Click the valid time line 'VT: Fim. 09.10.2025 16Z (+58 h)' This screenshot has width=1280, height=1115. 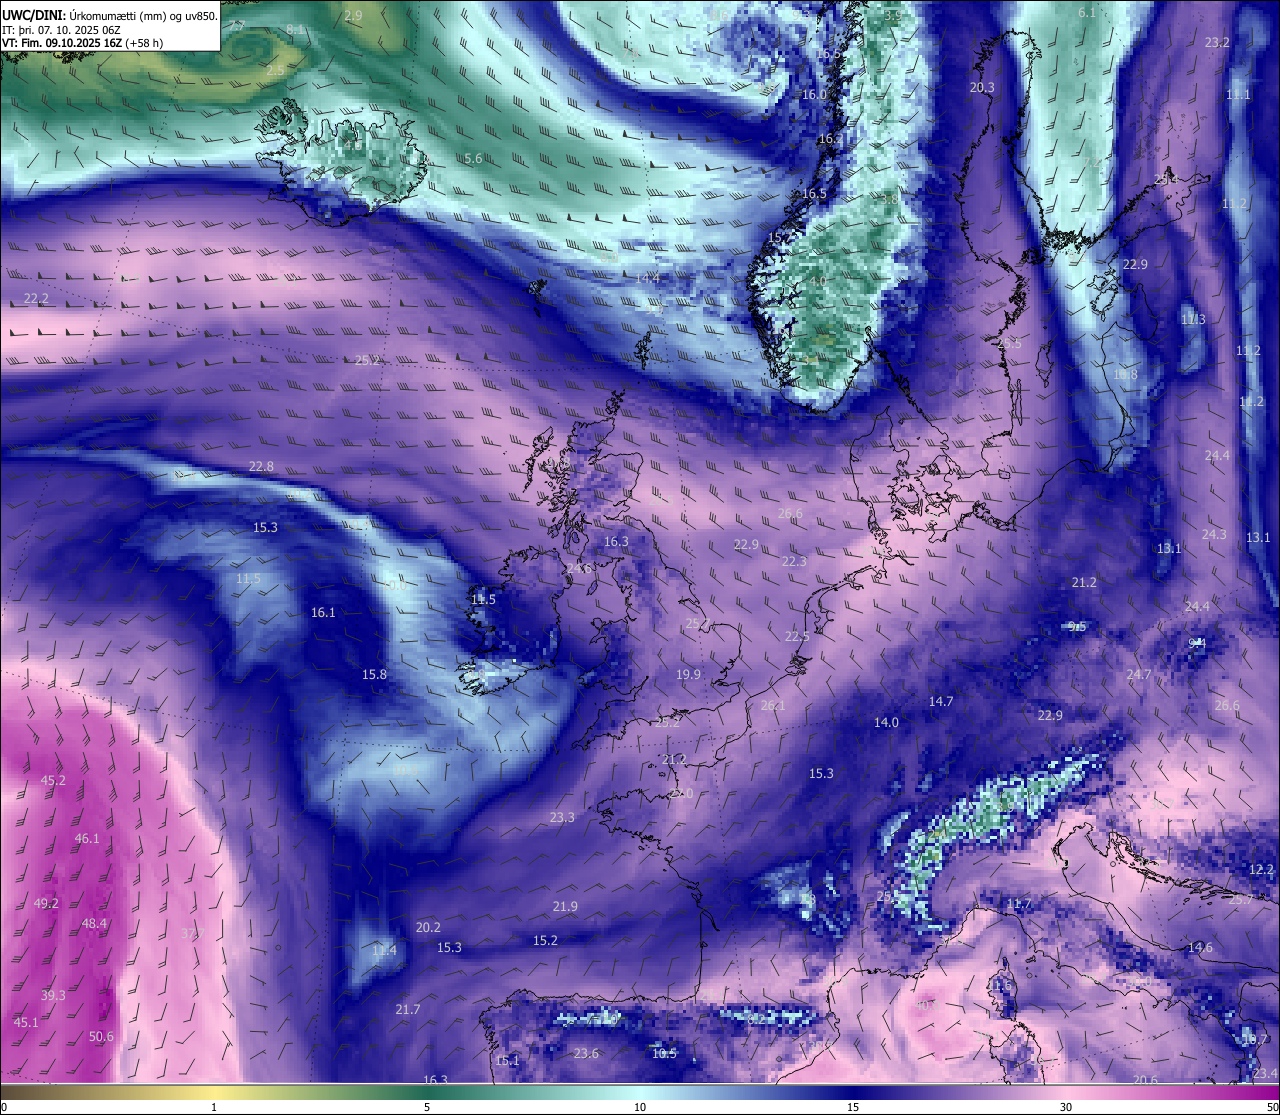tap(82, 43)
